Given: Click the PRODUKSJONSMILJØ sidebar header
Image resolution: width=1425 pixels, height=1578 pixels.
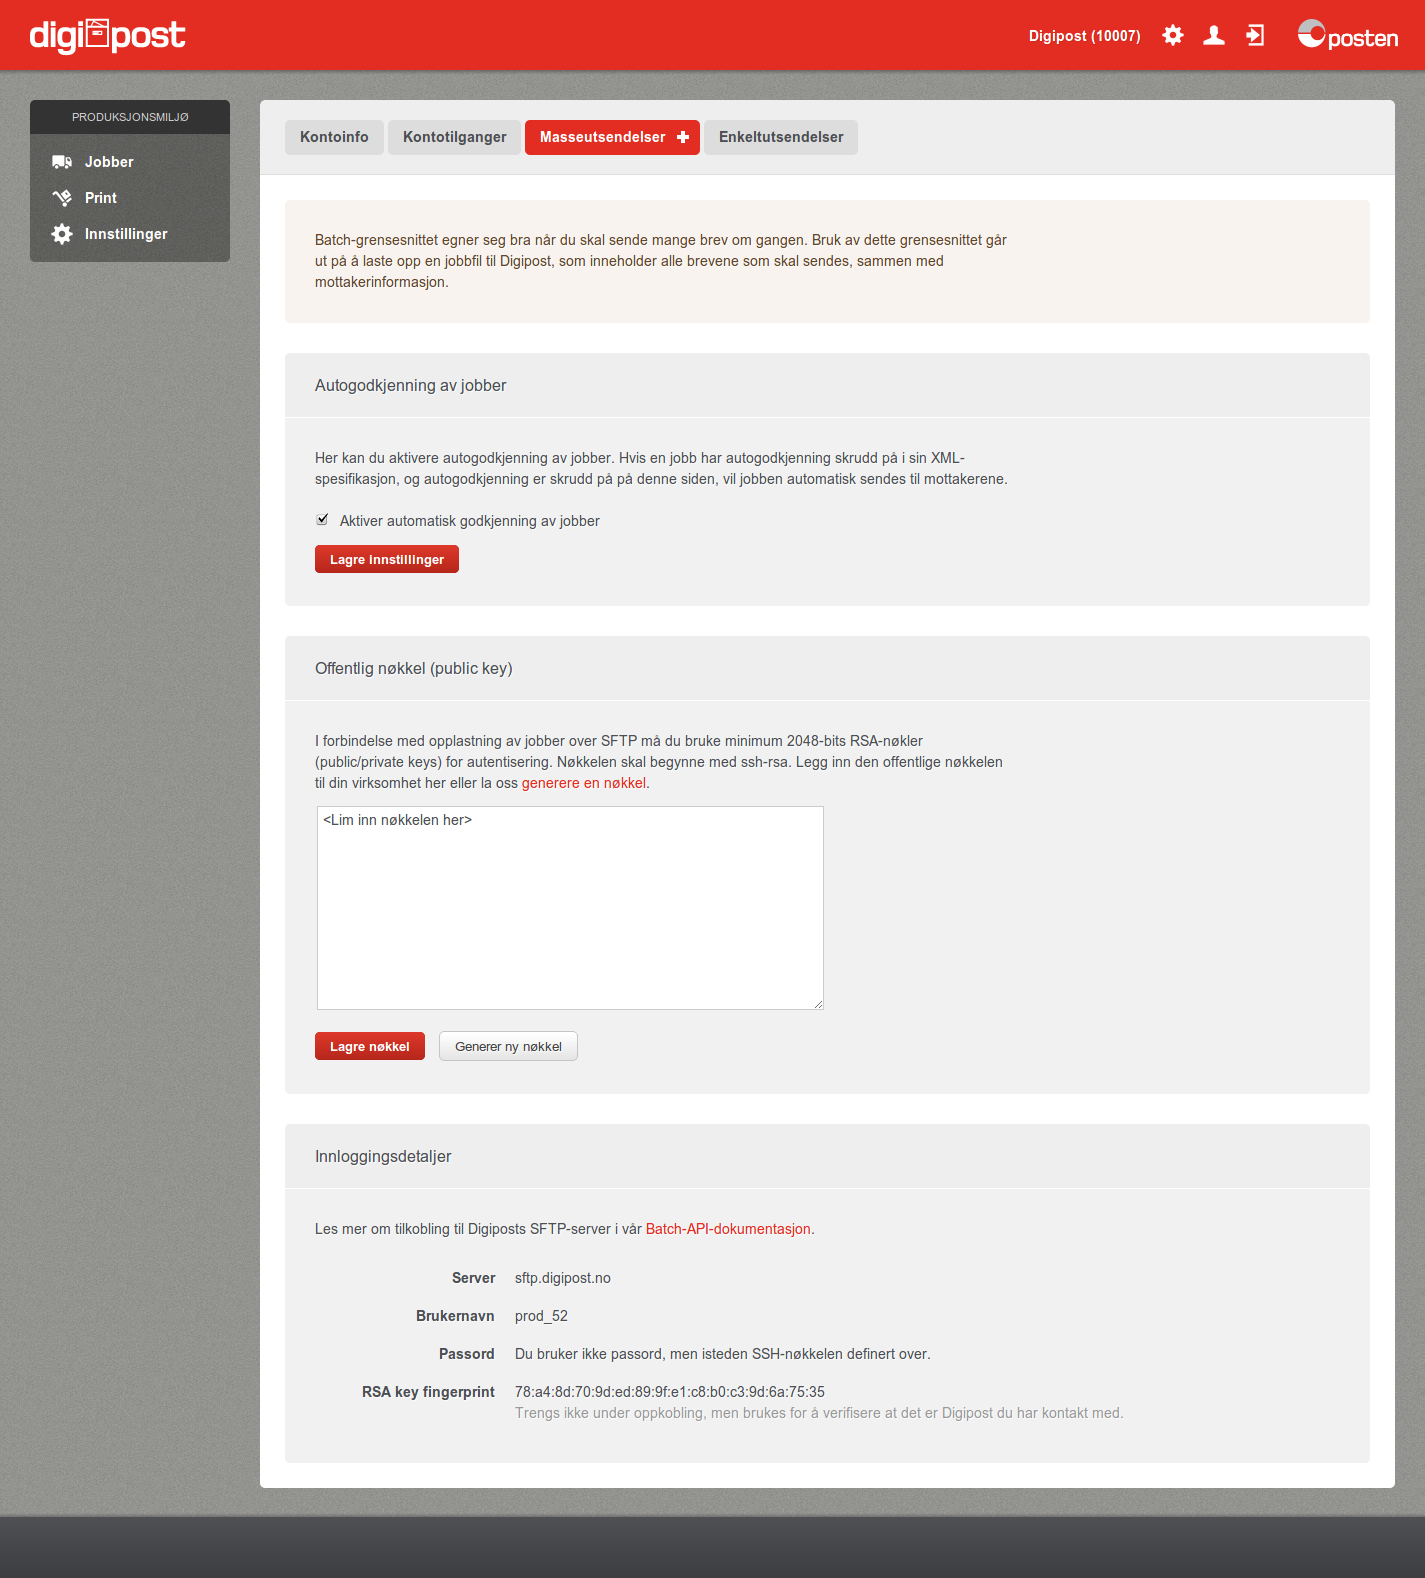Looking at the screenshot, I should 130,117.
